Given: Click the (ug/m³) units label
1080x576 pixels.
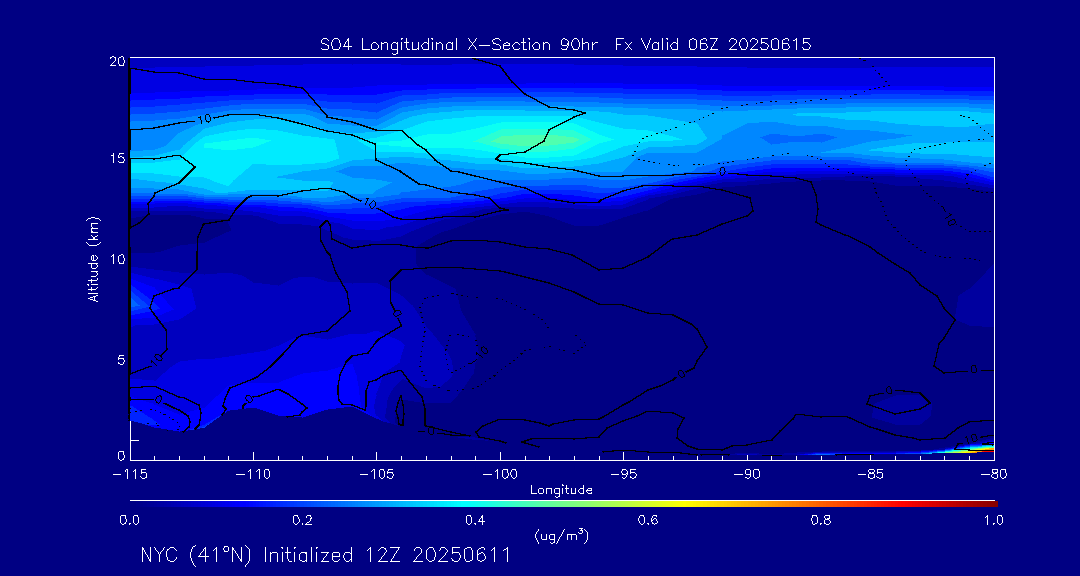Looking at the screenshot, I should [561, 535].
